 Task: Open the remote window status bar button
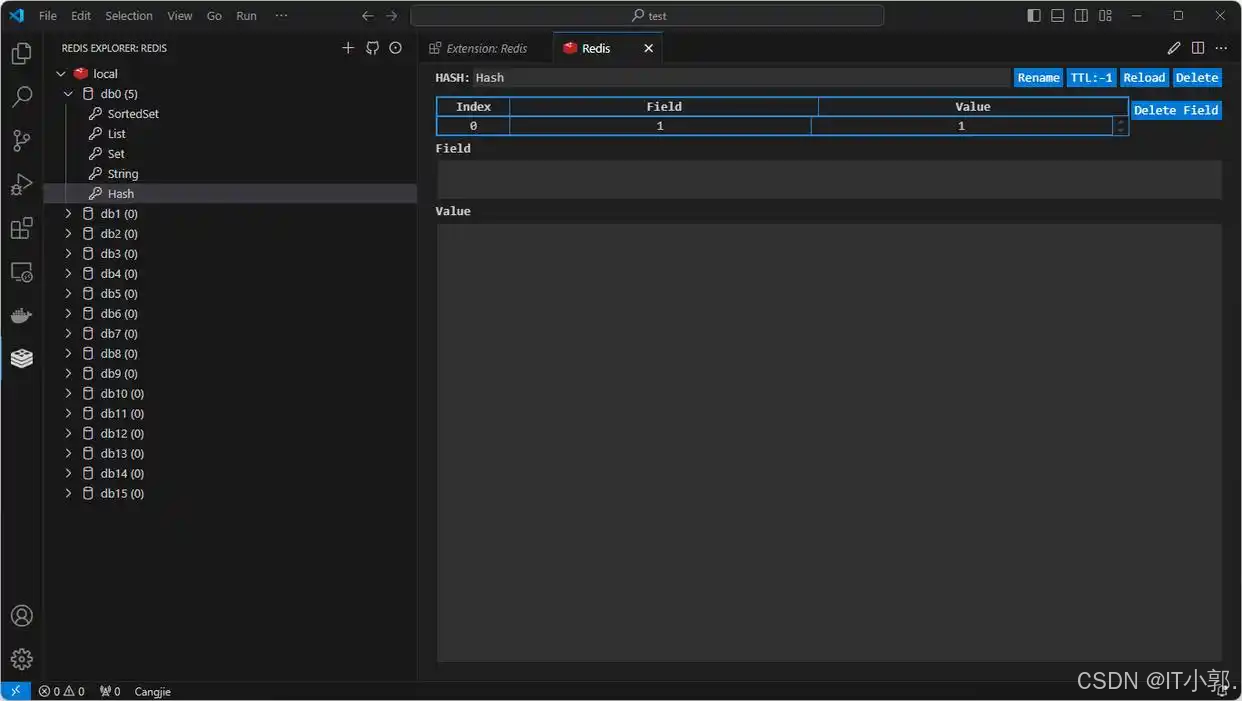(15, 691)
